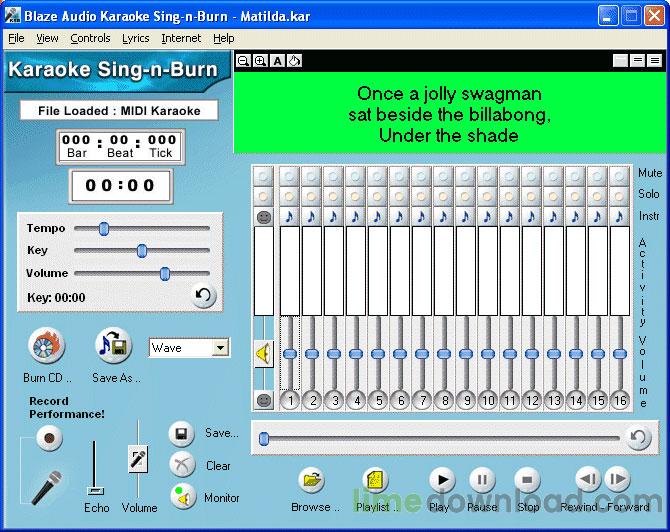Screen dimensions: 670x532
Task: Click the Monitor speaker icon
Action: (x=182, y=496)
